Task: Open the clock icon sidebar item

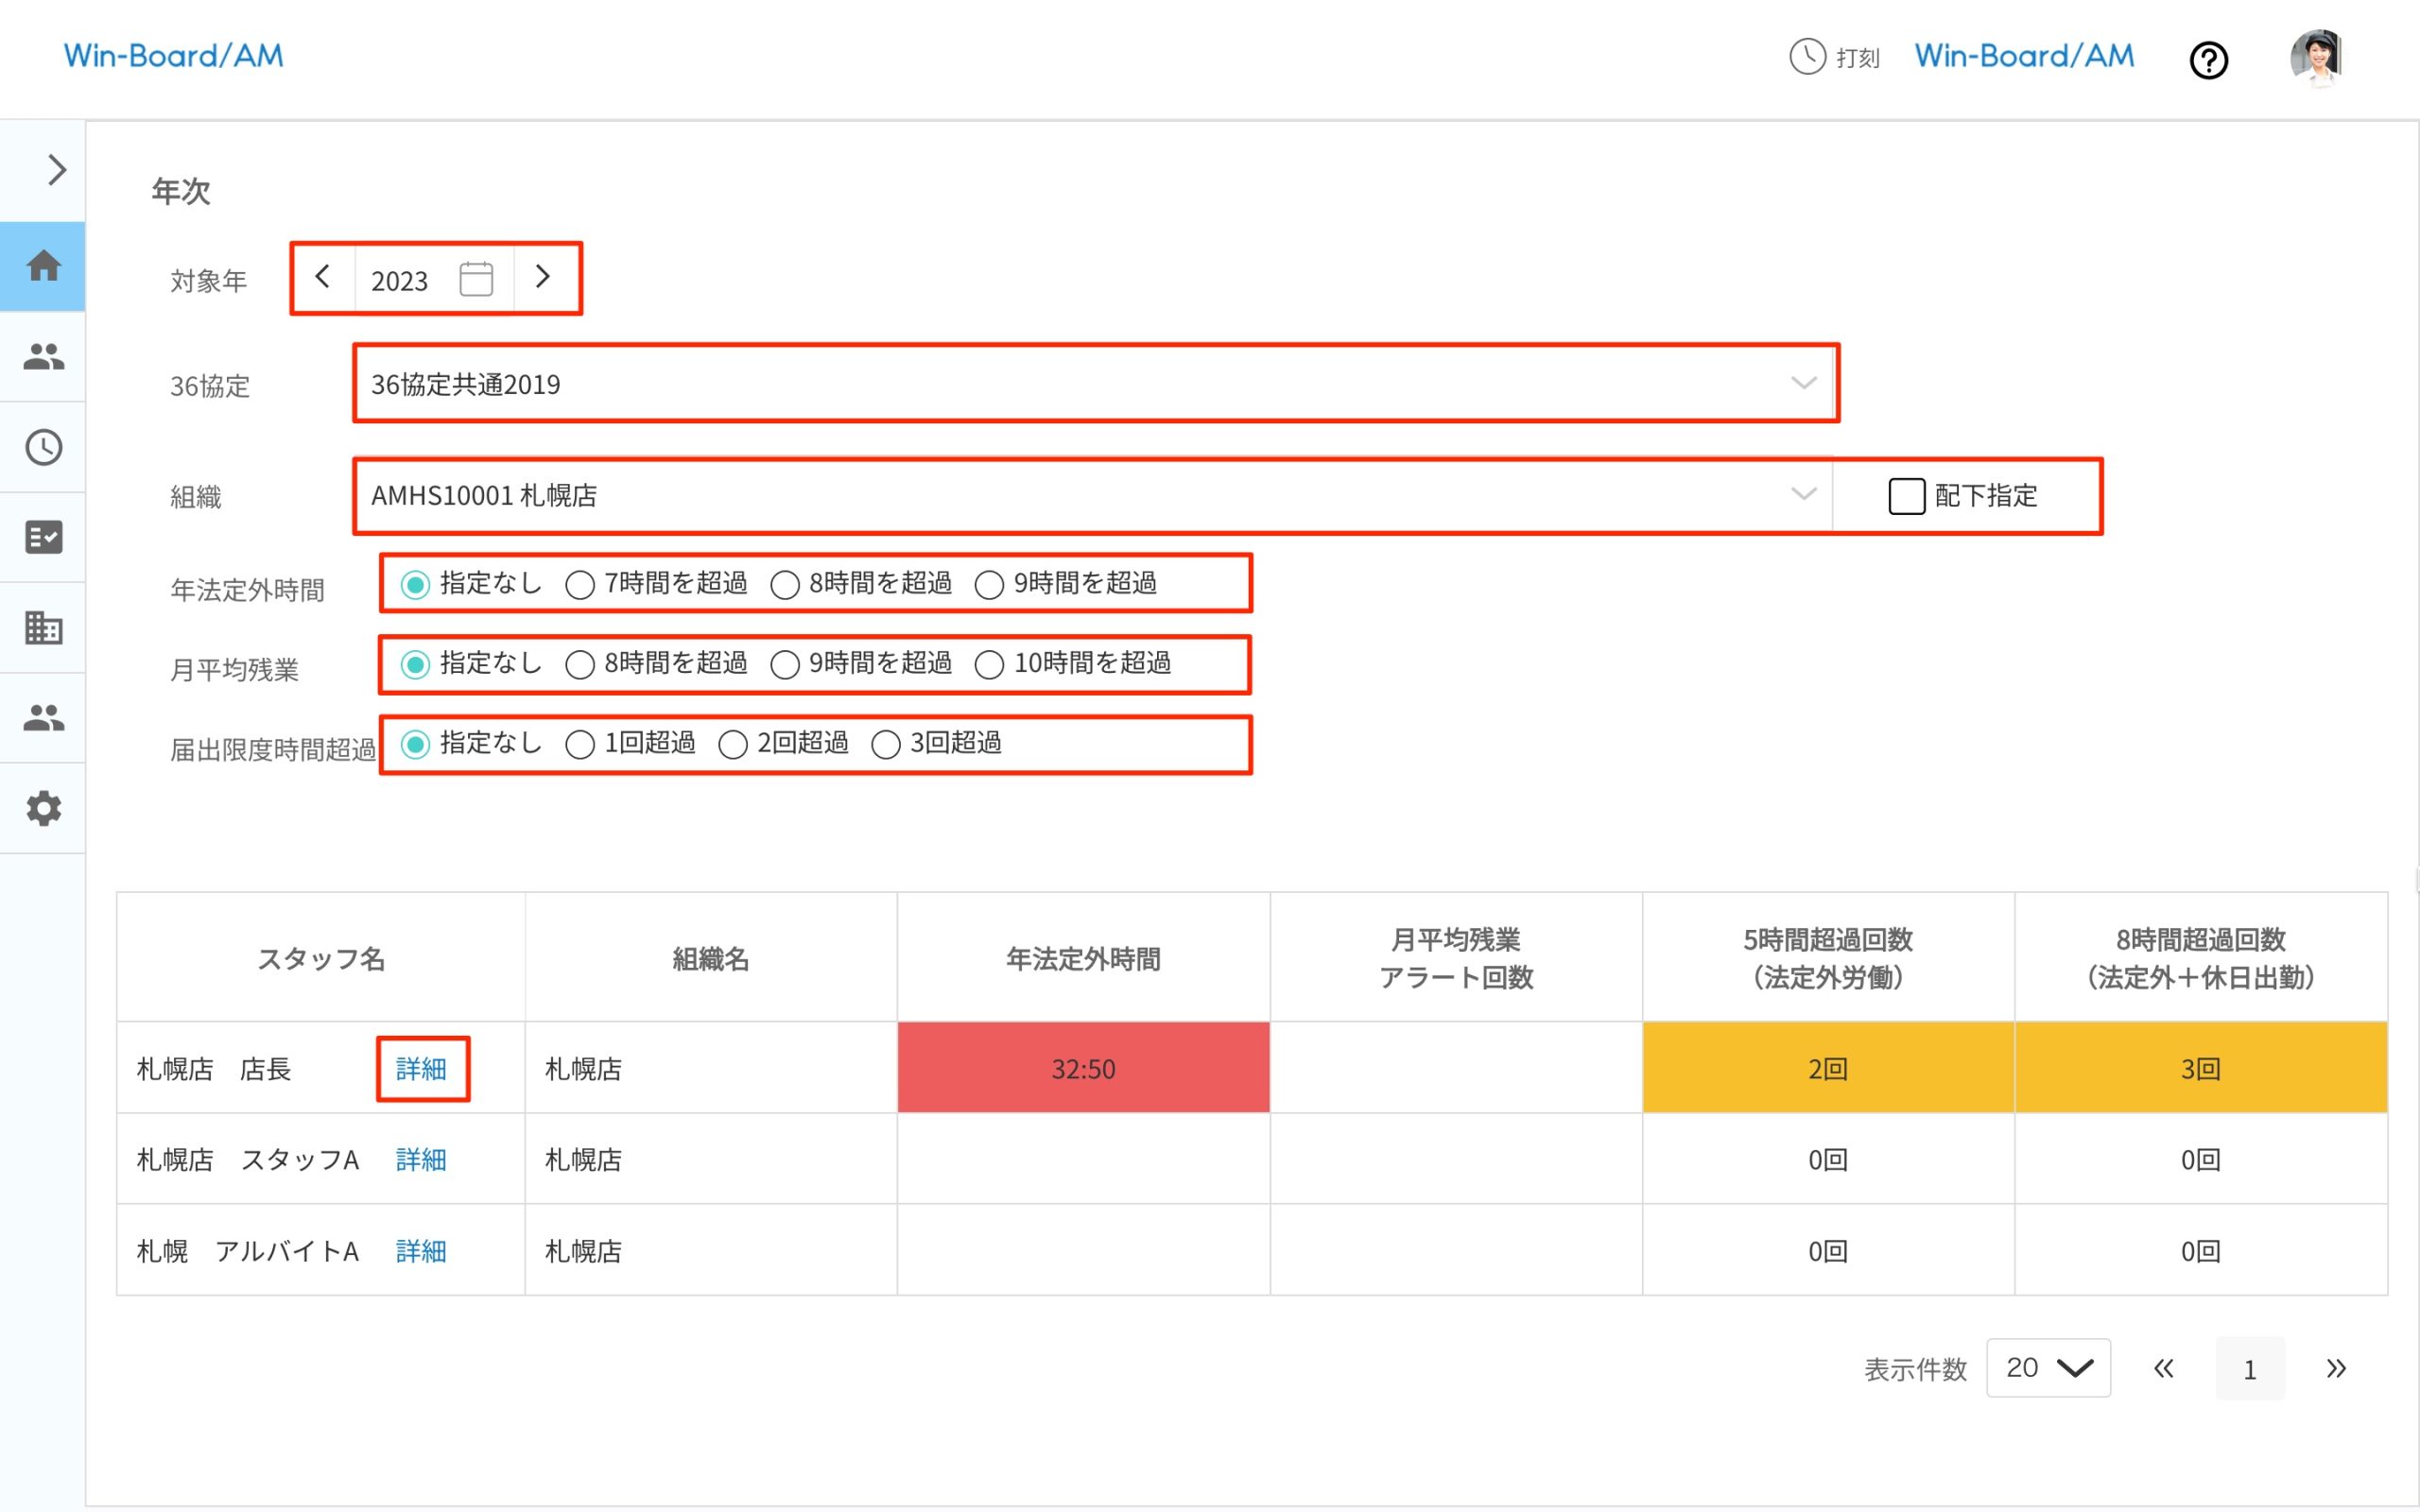Action: pyautogui.click(x=43, y=447)
